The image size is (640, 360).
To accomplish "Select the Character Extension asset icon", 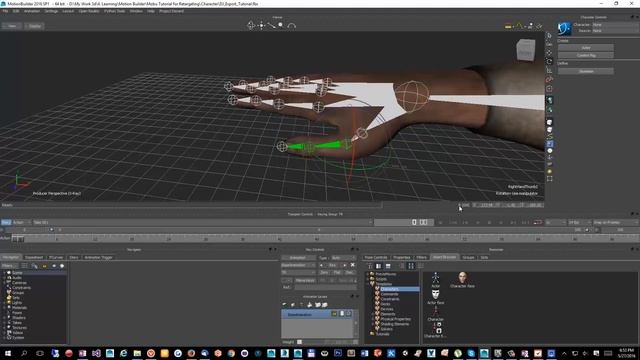I will (436, 330).
